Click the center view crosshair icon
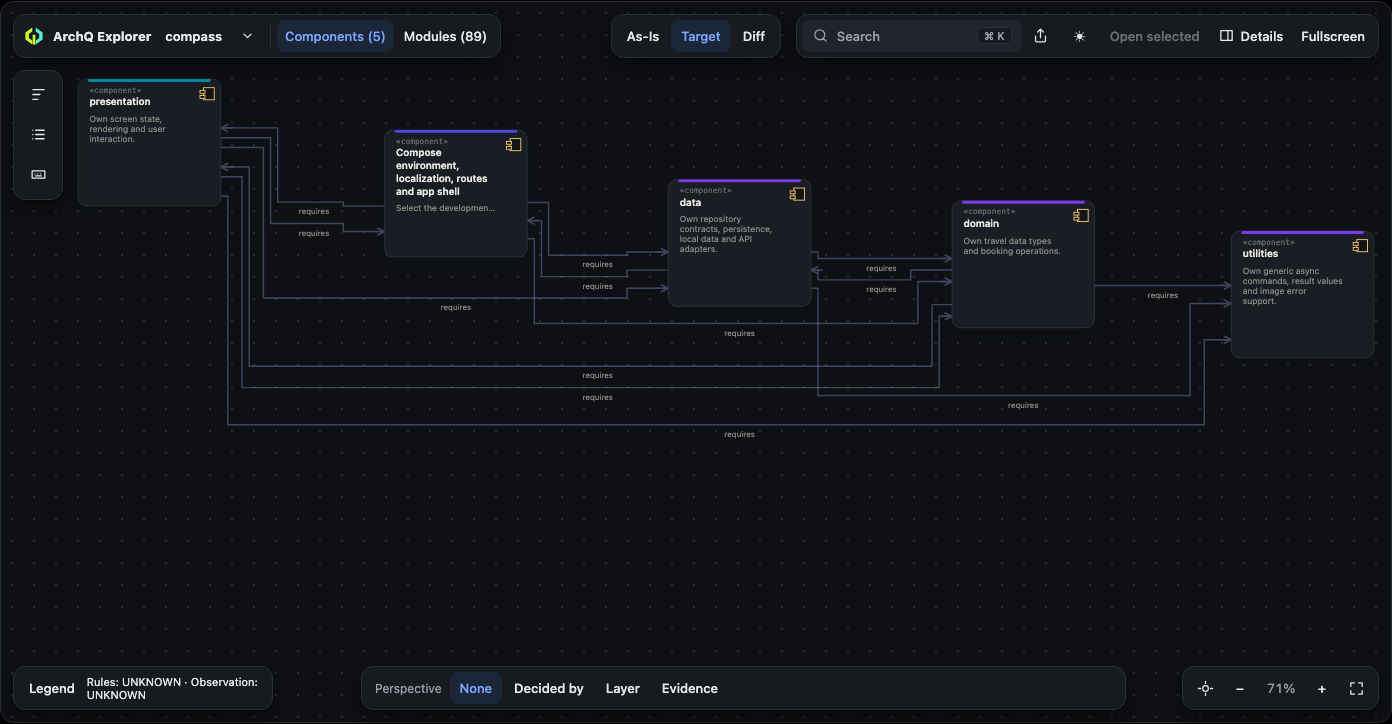The image size is (1392, 724). tap(1205, 688)
